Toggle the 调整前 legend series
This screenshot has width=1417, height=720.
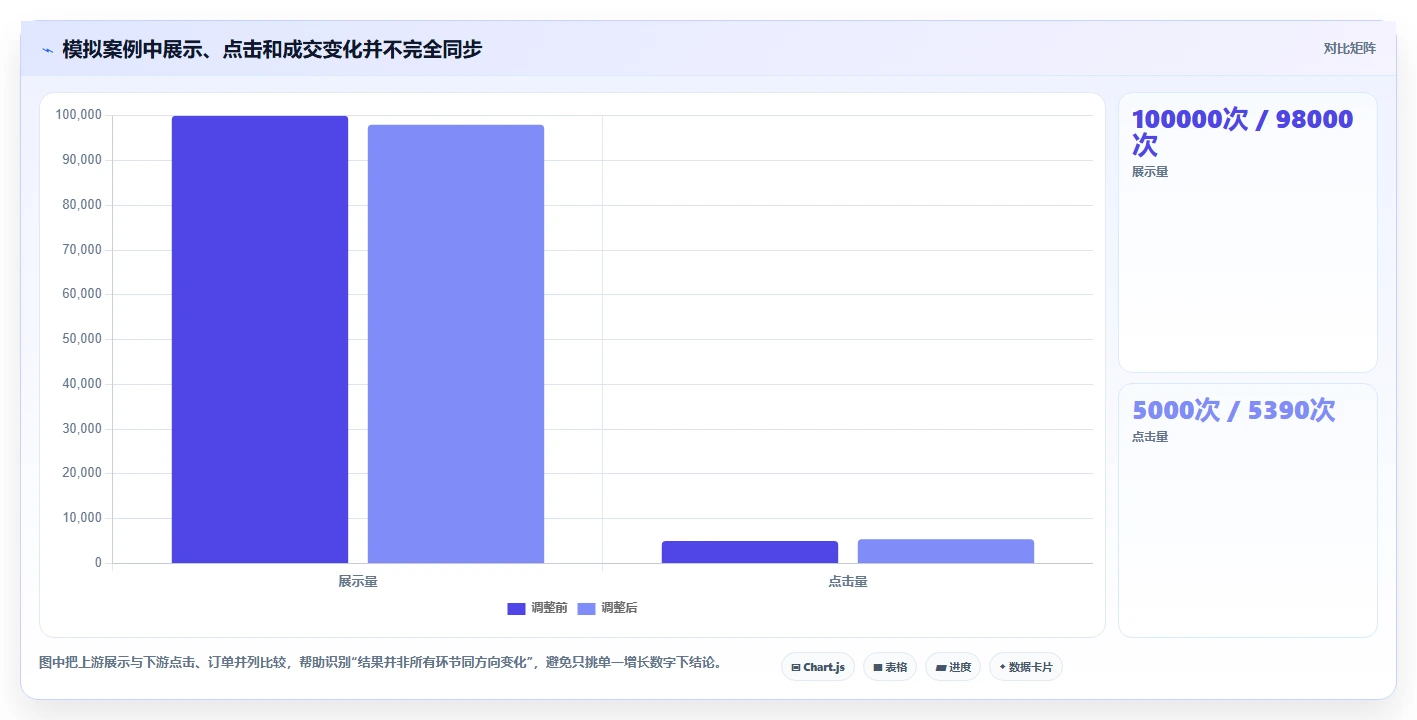538,608
